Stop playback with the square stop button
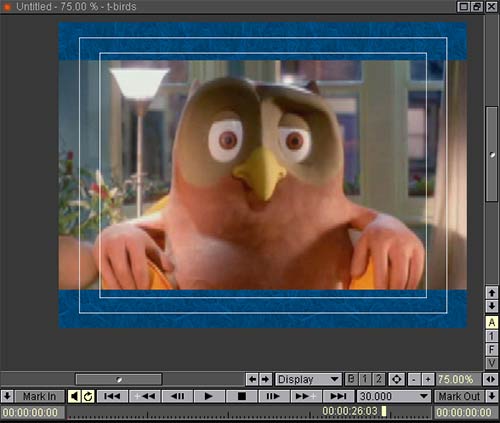 tap(242, 396)
